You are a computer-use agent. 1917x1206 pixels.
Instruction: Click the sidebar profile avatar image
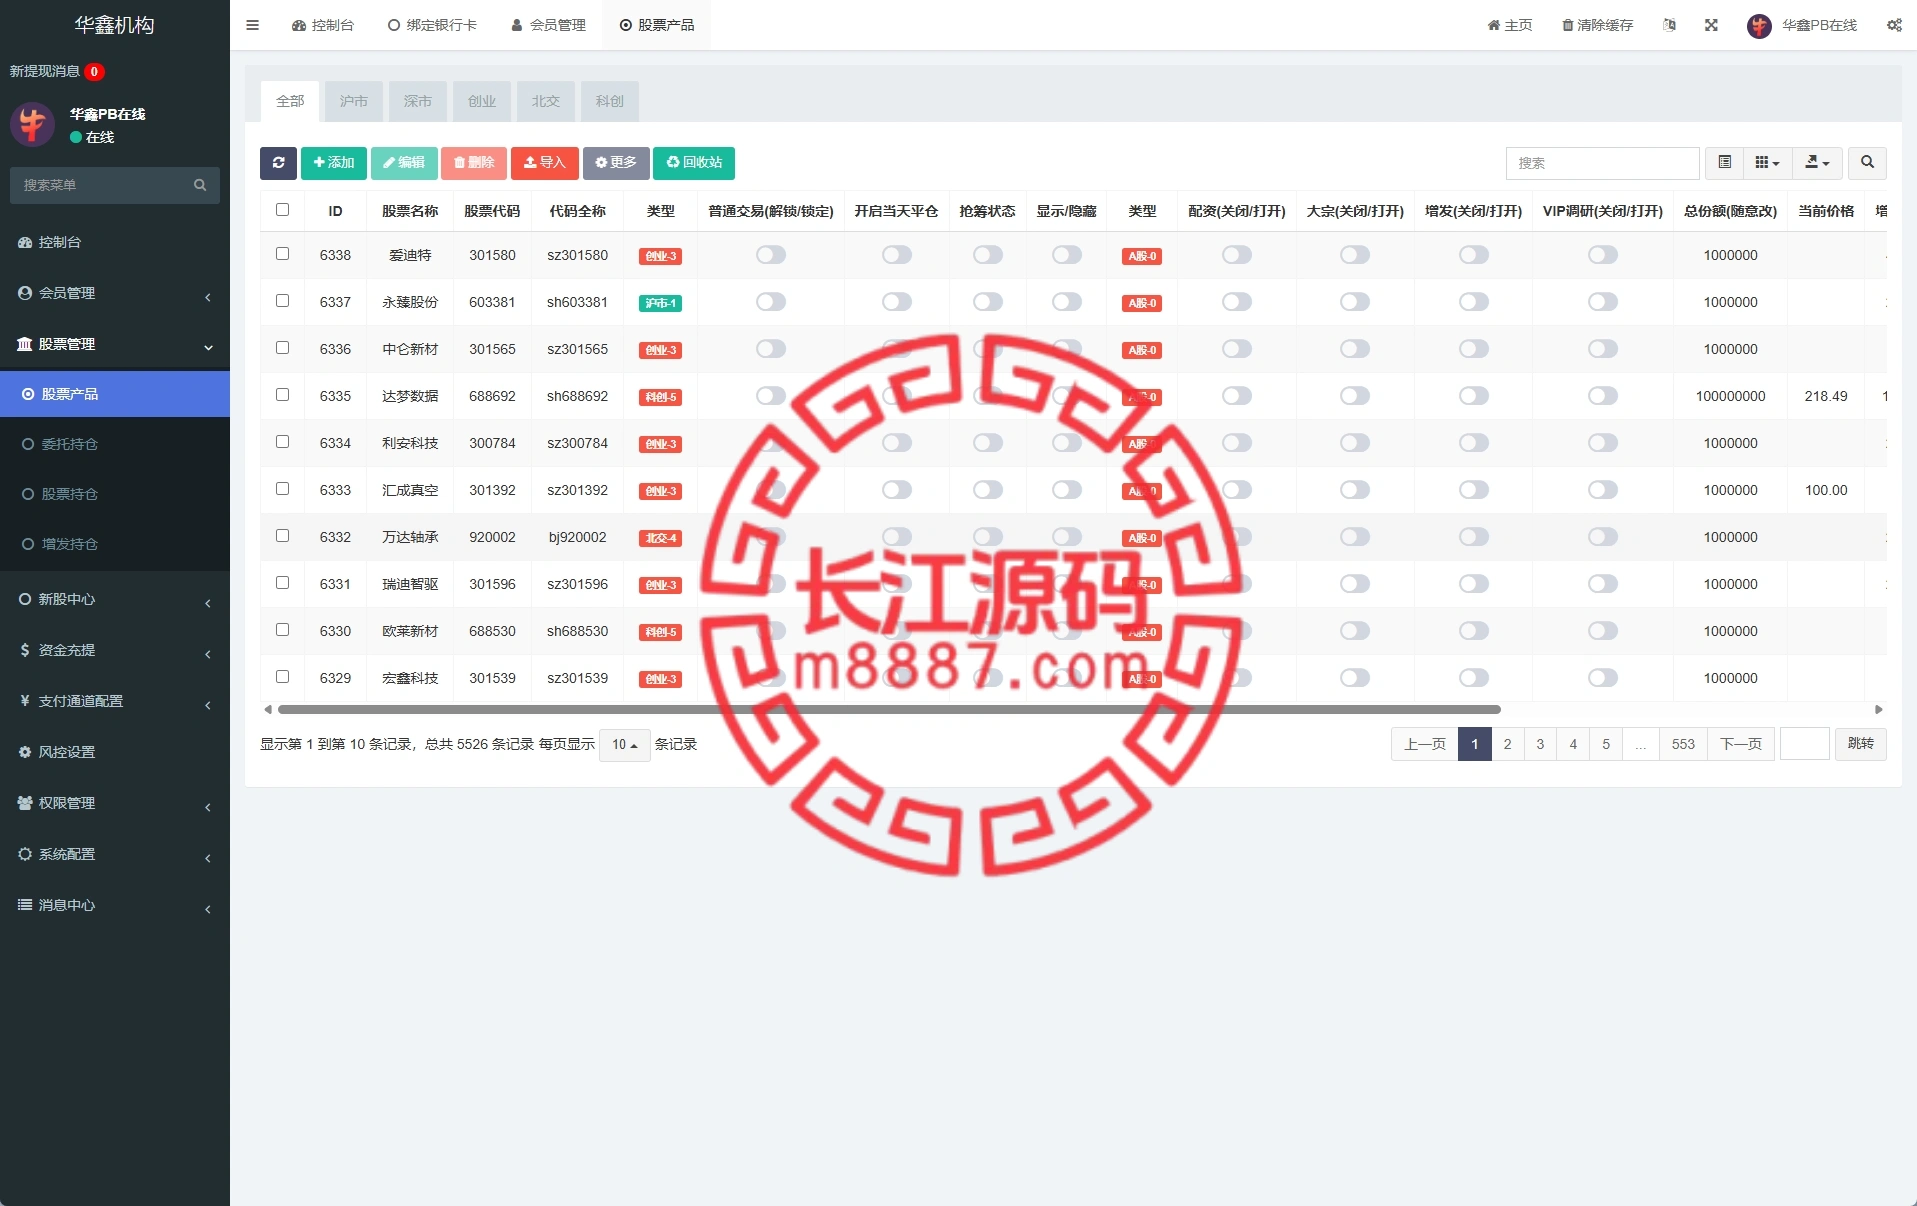pos(32,125)
